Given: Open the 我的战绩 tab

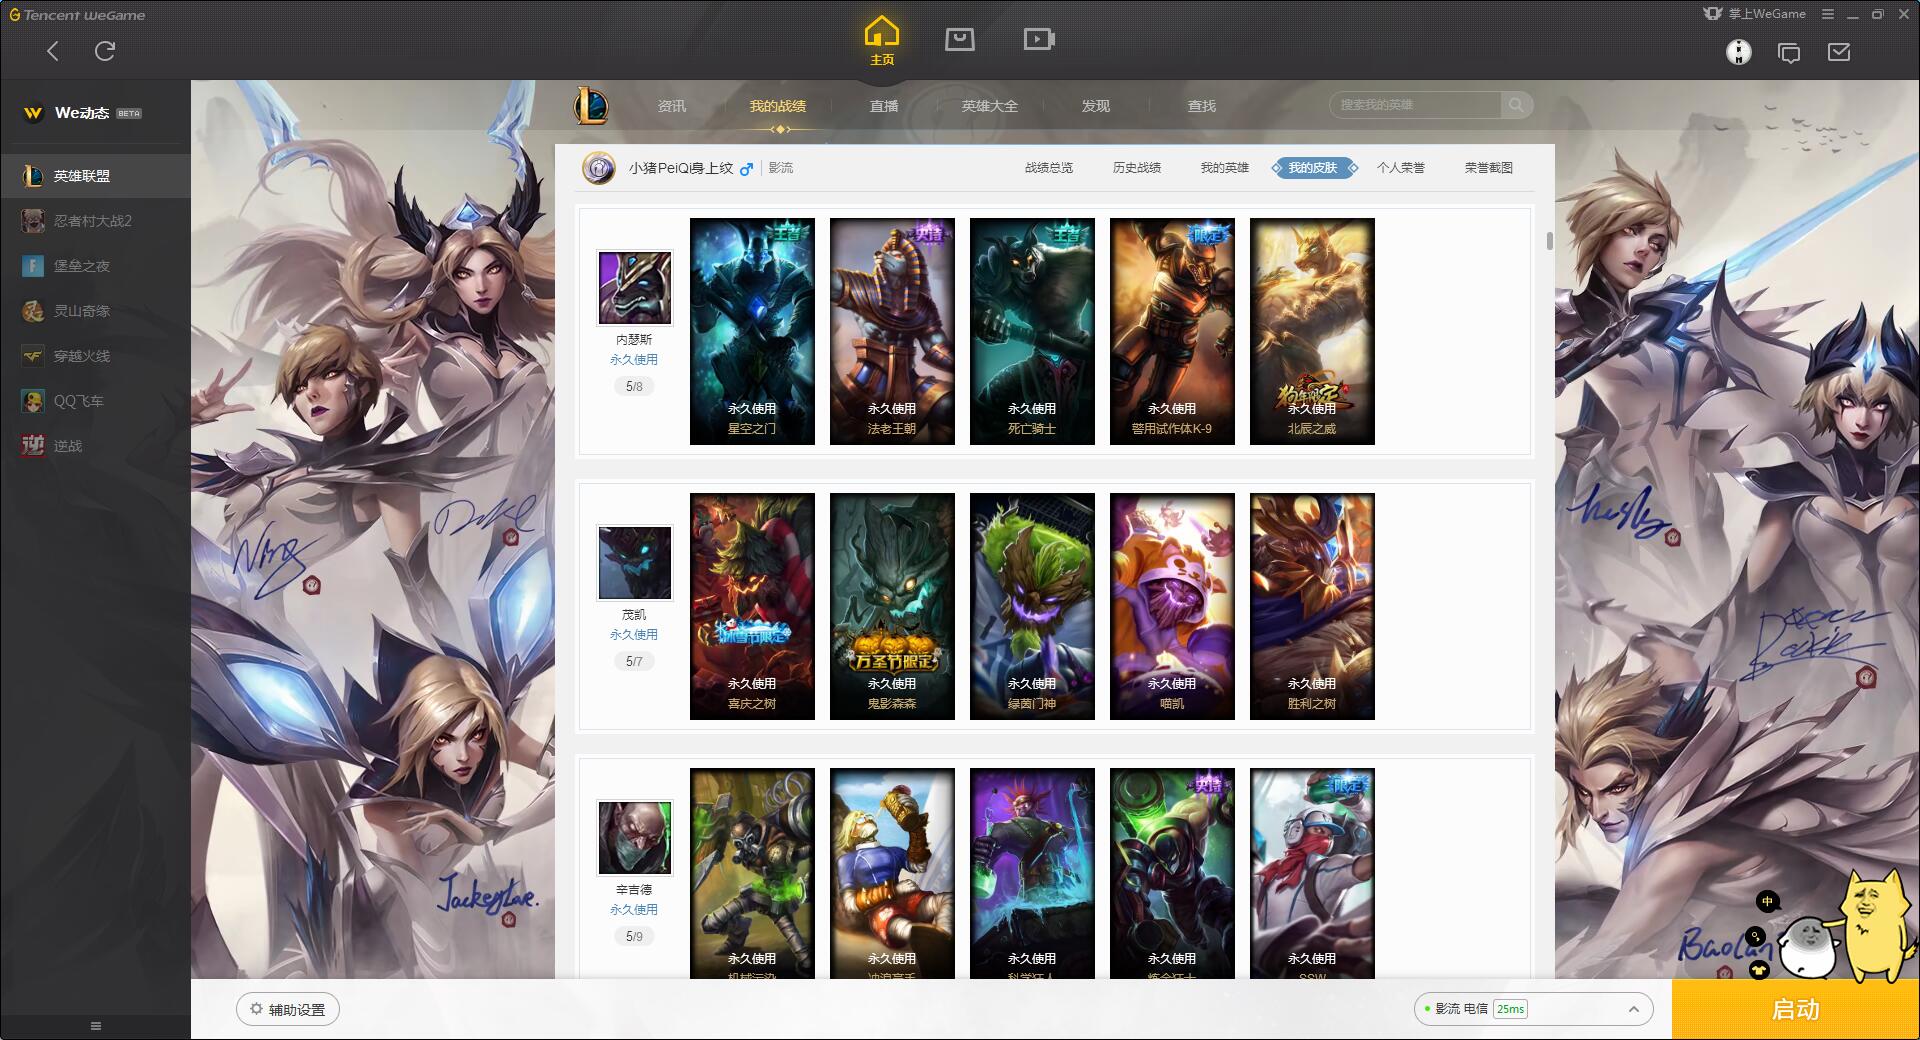Looking at the screenshot, I should click(777, 106).
